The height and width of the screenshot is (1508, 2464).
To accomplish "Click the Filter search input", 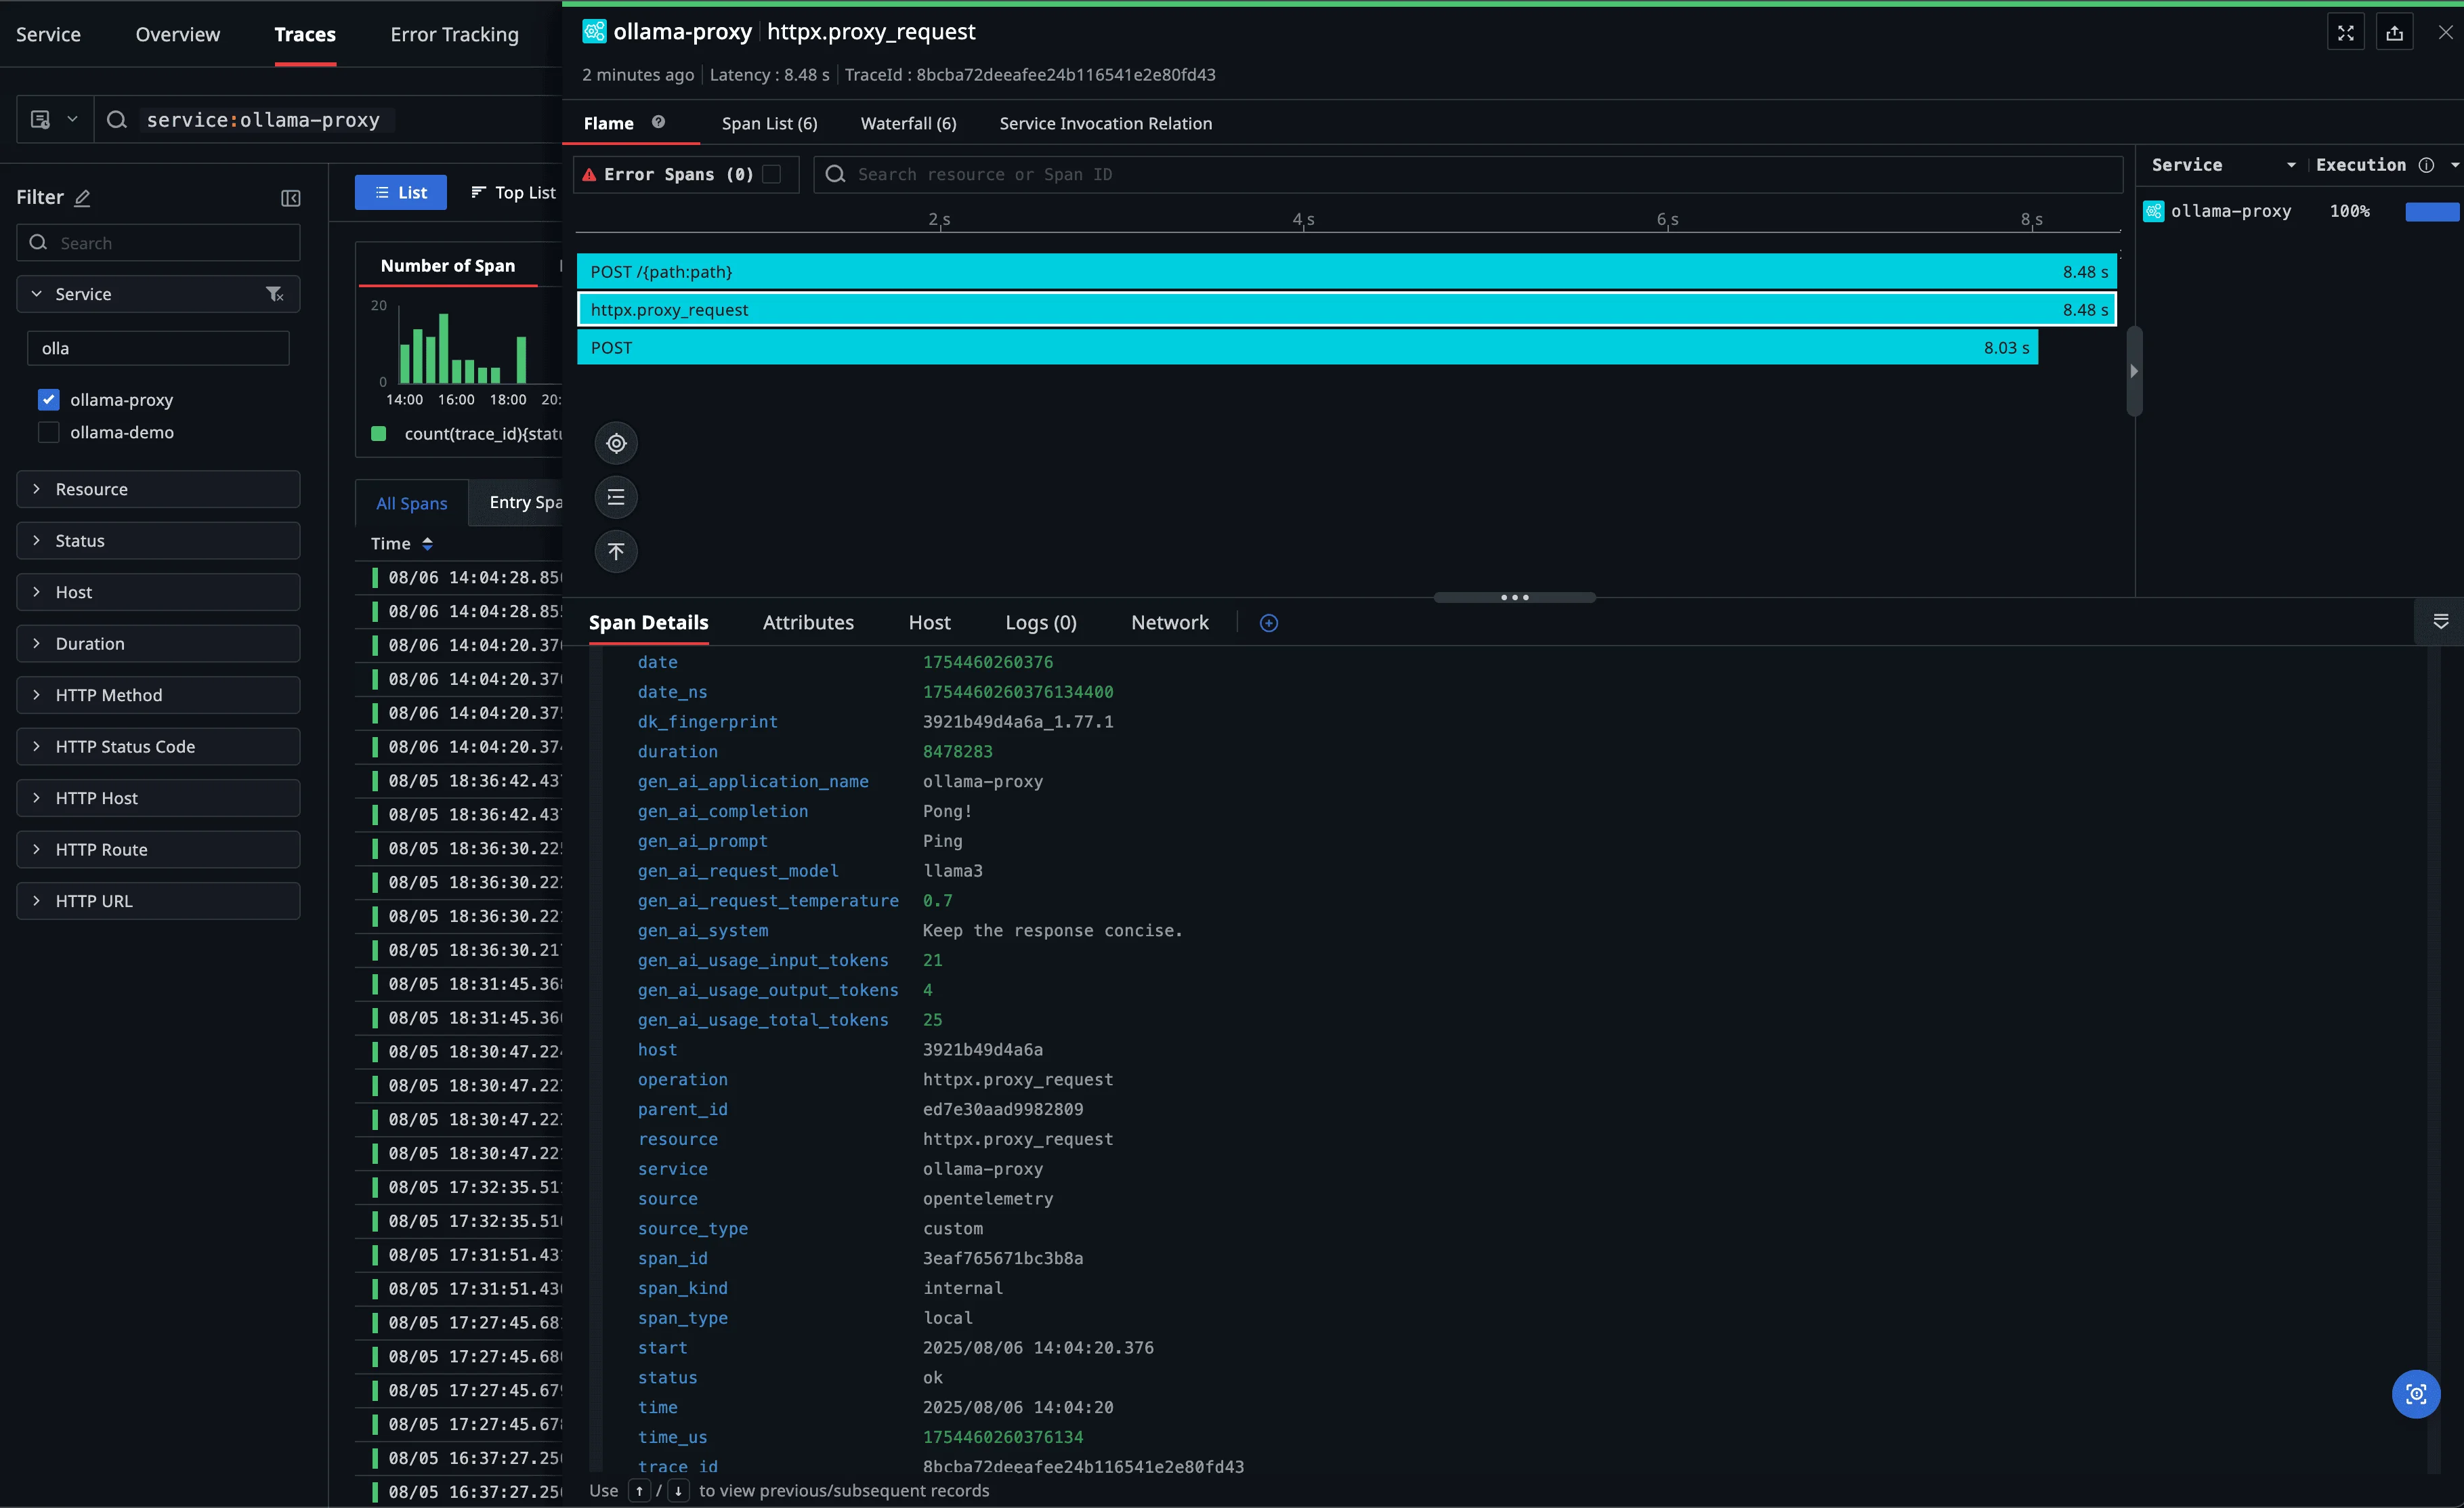I will (x=158, y=243).
